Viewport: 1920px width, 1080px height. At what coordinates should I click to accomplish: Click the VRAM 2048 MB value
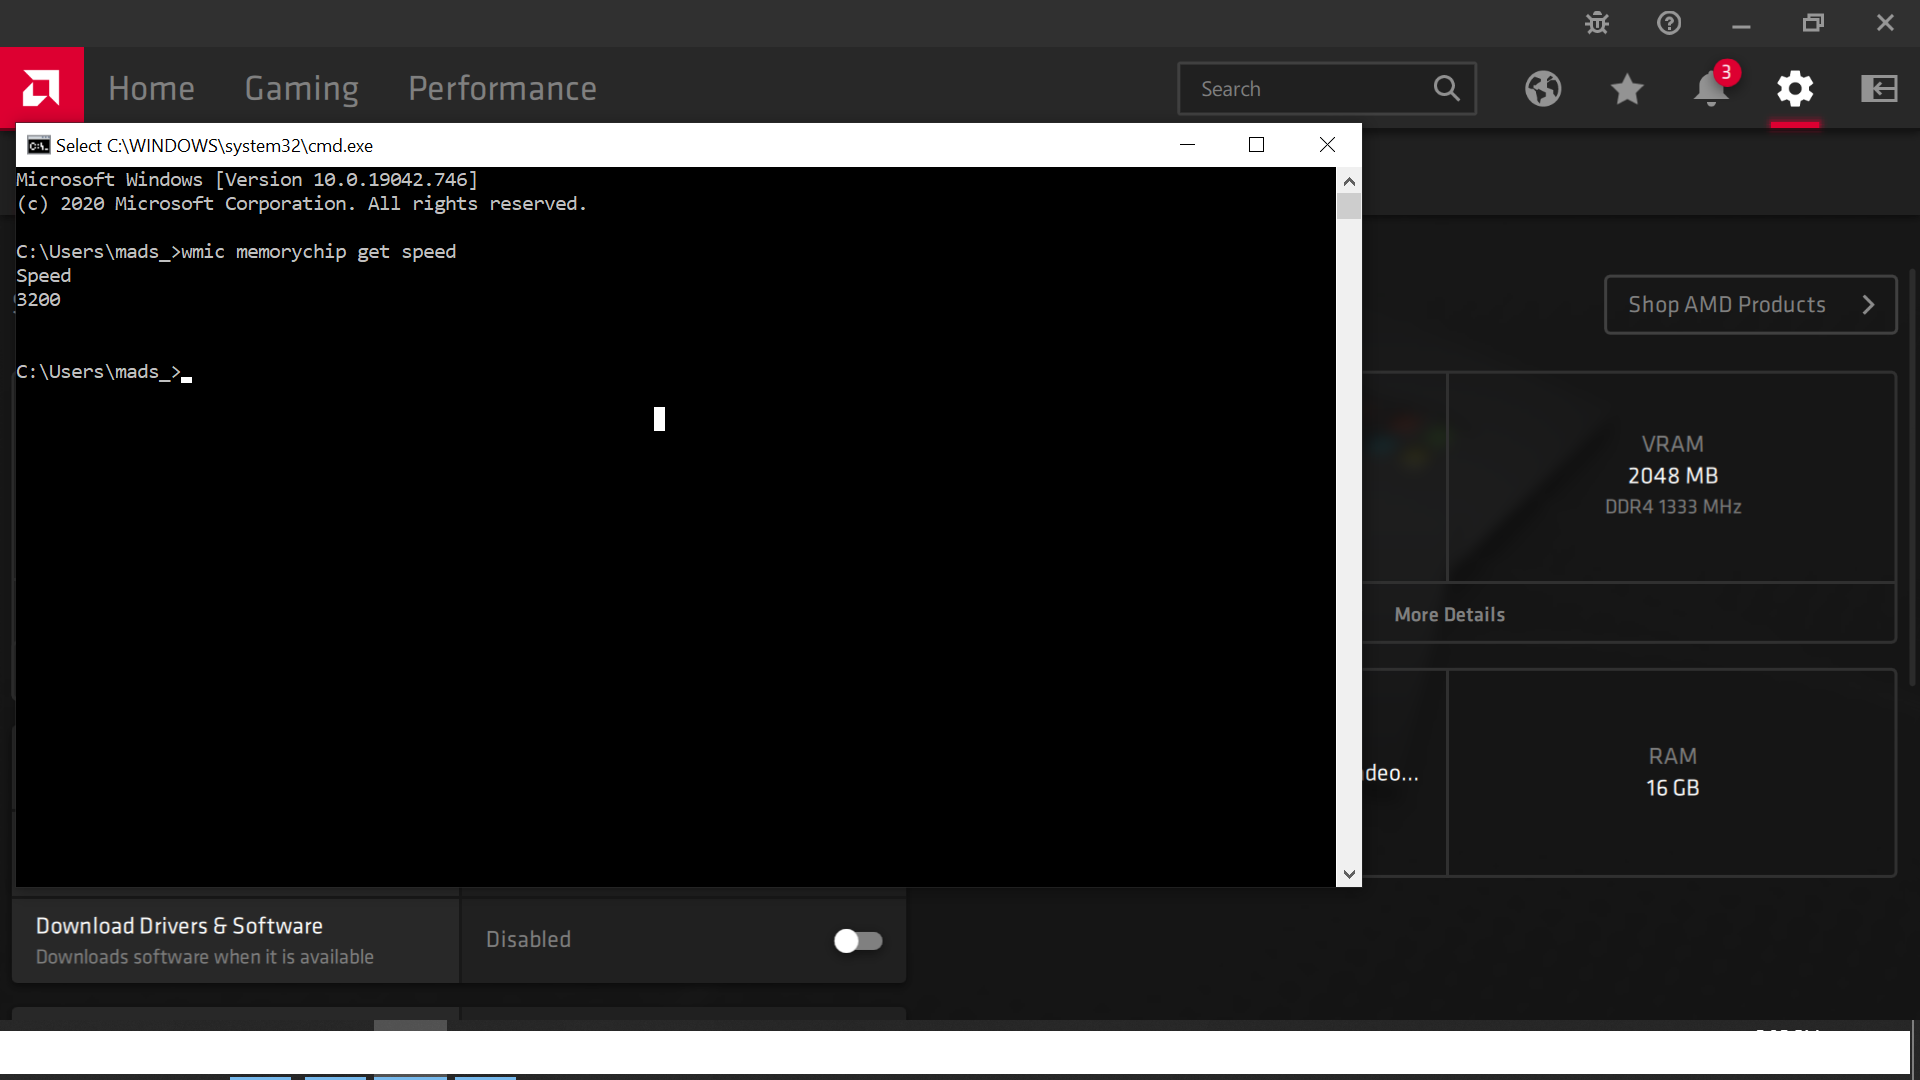click(x=1672, y=476)
